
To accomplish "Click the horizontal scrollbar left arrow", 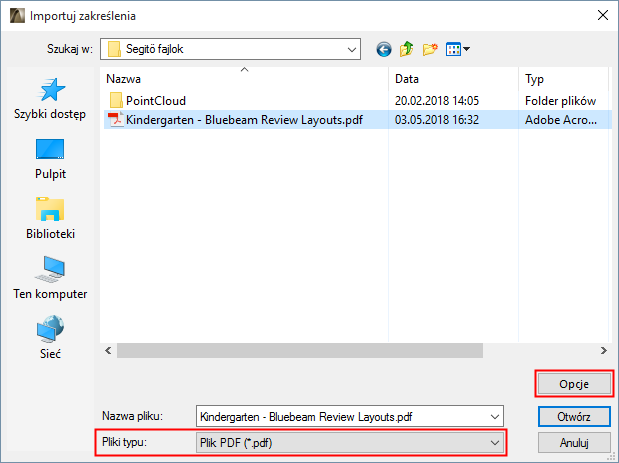I will click(x=108, y=350).
